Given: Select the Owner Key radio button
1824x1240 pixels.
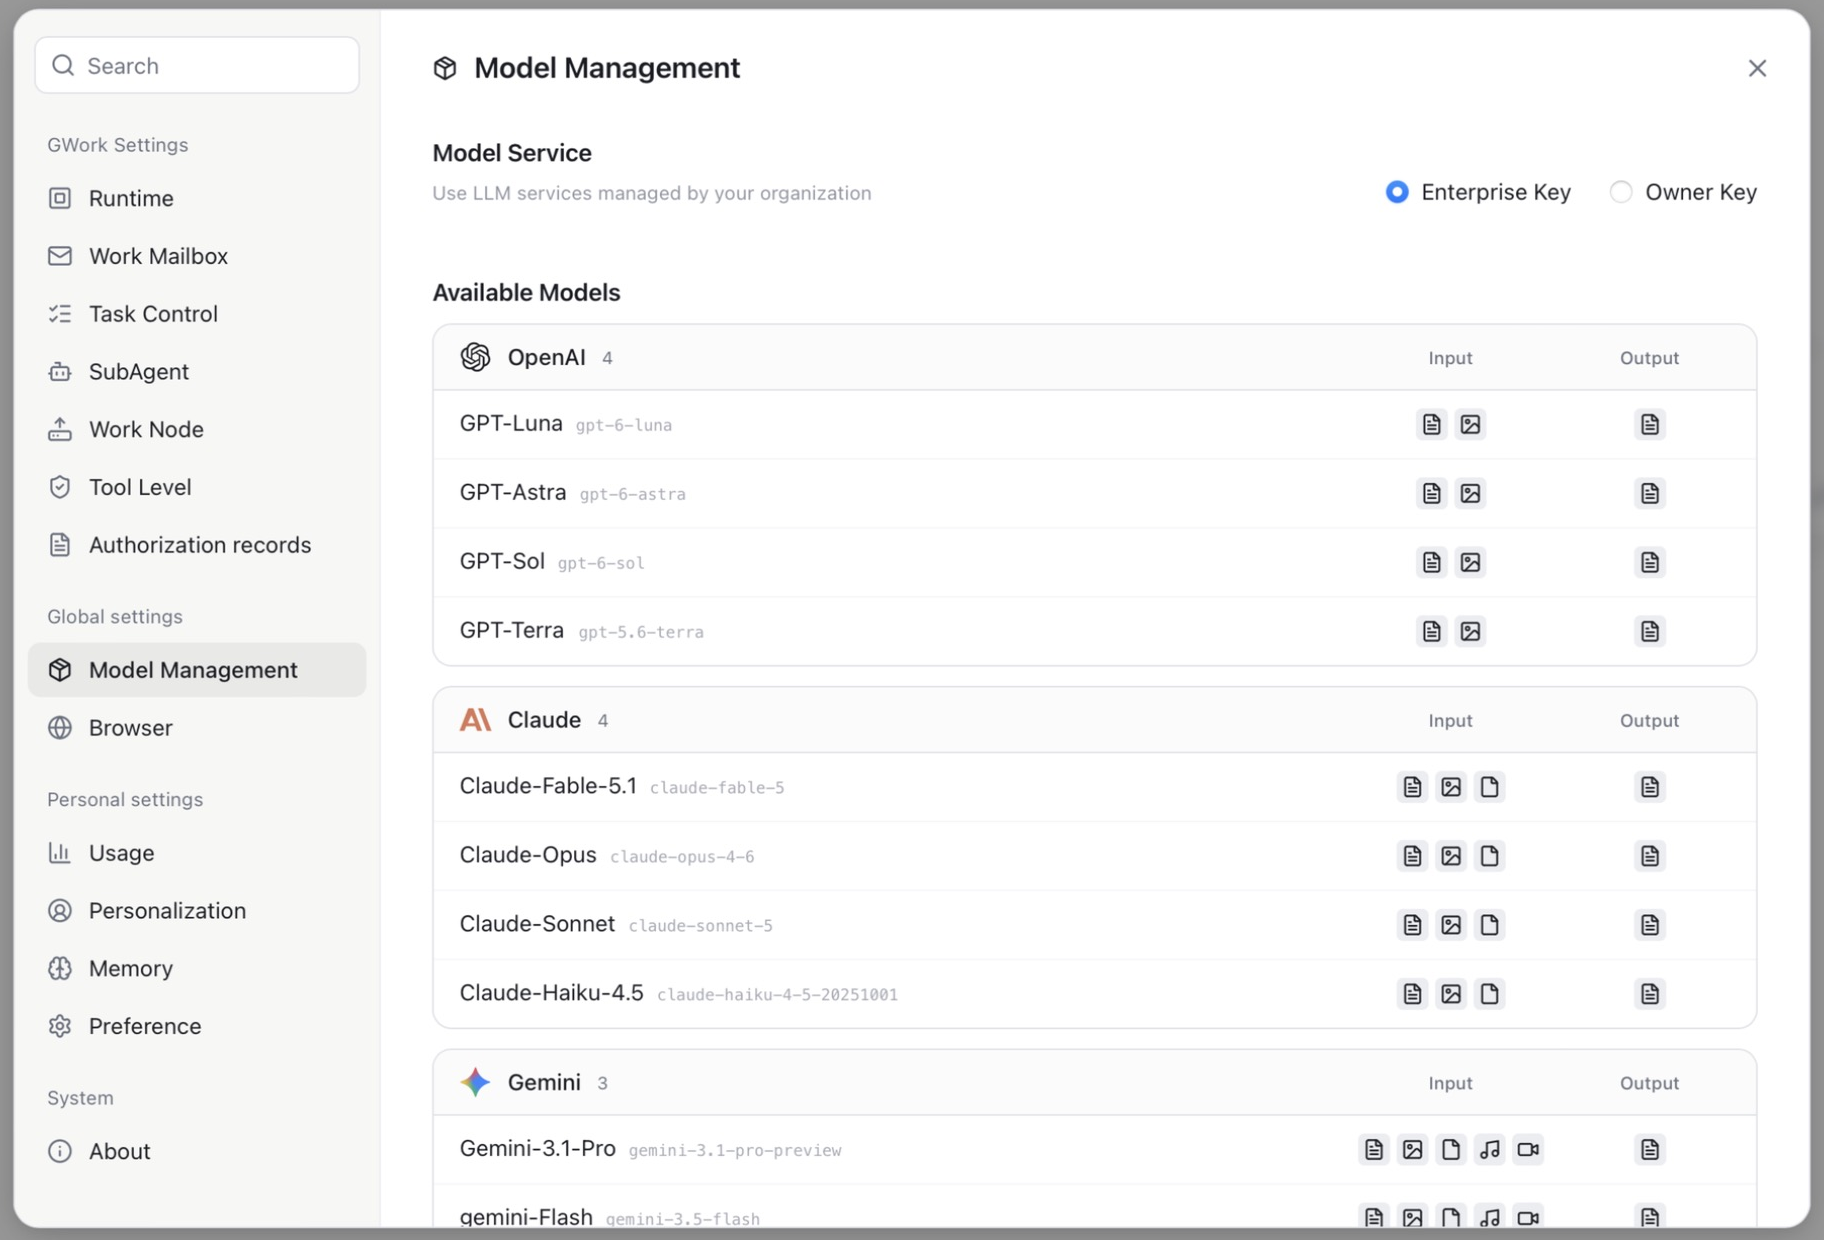Looking at the screenshot, I should tap(1620, 192).
